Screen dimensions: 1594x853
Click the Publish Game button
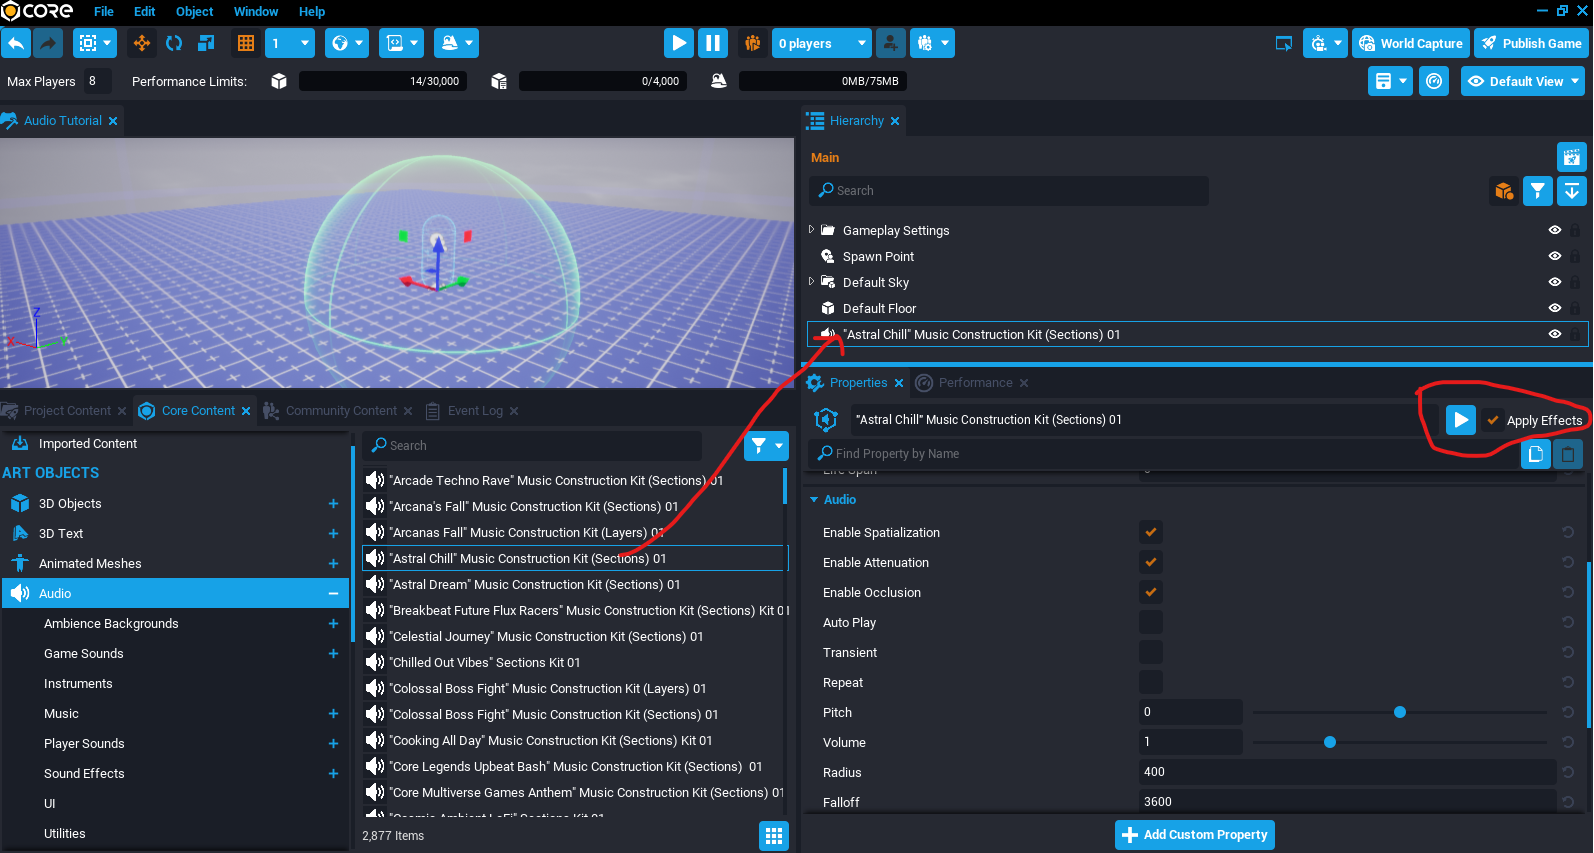pos(1530,43)
